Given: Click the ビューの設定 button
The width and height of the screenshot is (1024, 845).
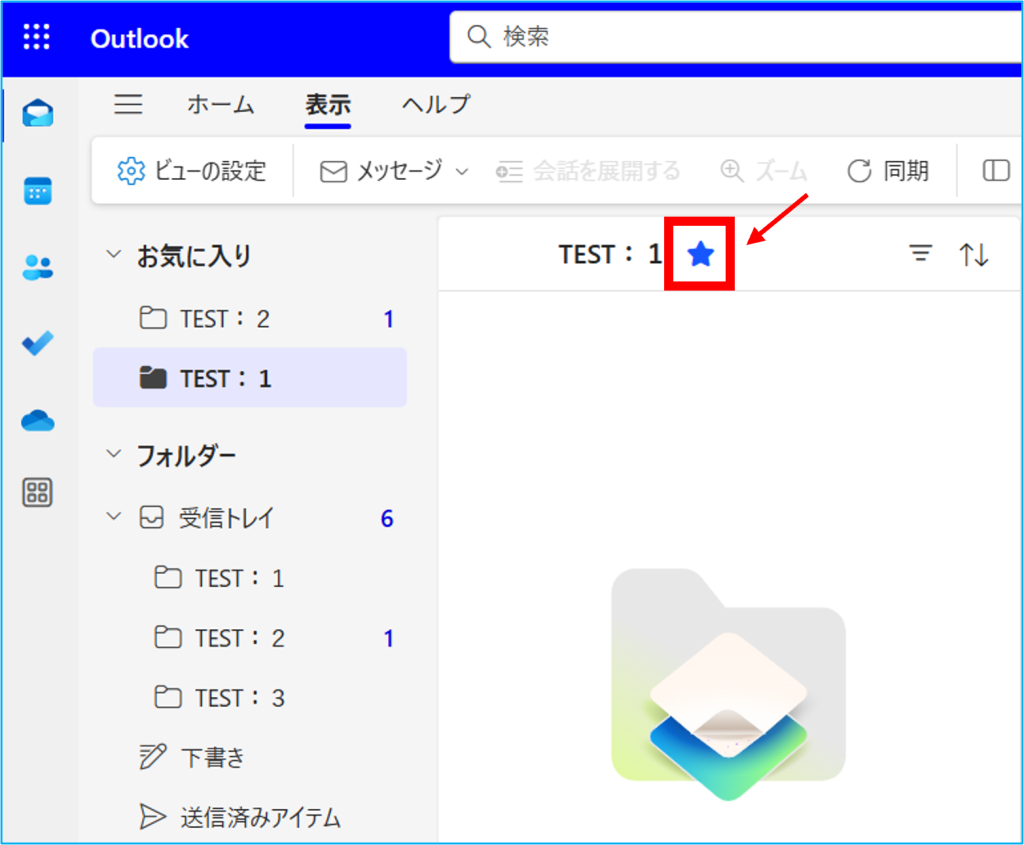Looking at the screenshot, I should 192,171.
